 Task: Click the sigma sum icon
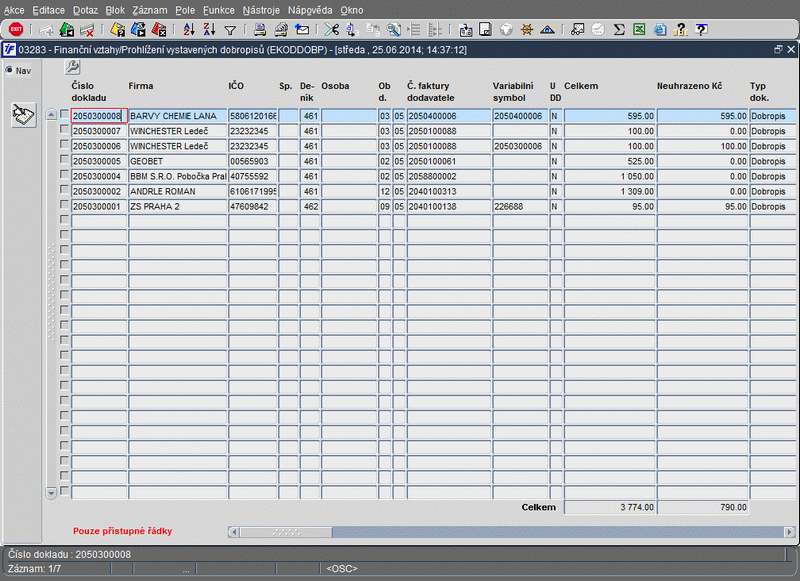(x=619, y=30)
